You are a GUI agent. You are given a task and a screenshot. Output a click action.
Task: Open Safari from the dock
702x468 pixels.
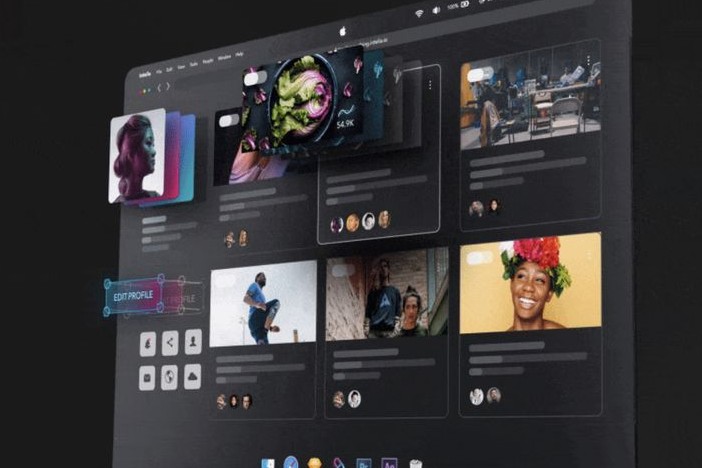click(x=291, y=463)
